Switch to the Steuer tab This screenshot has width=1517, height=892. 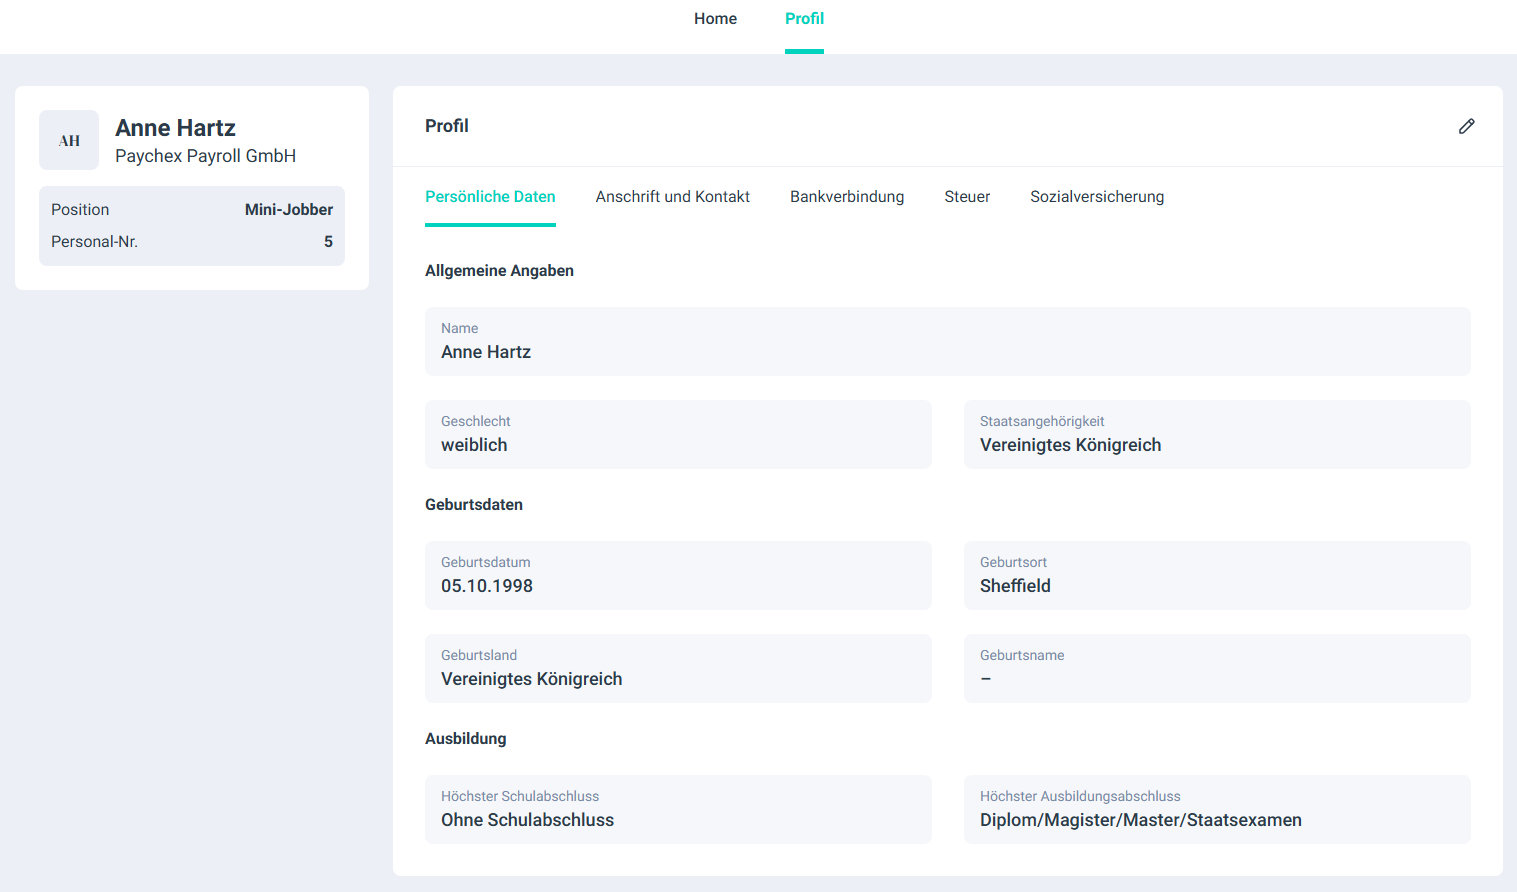pos(967,197)
